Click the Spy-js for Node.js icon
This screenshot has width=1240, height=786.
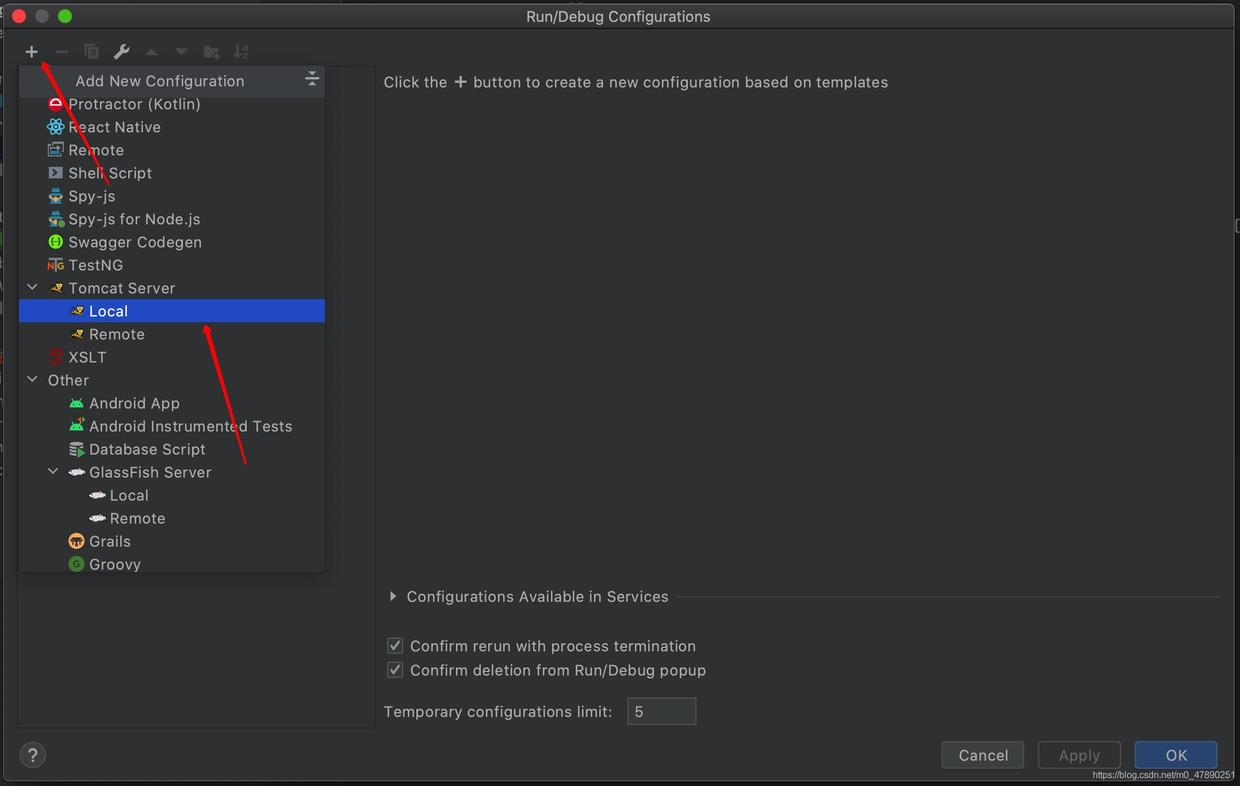(x=55, y=219)
